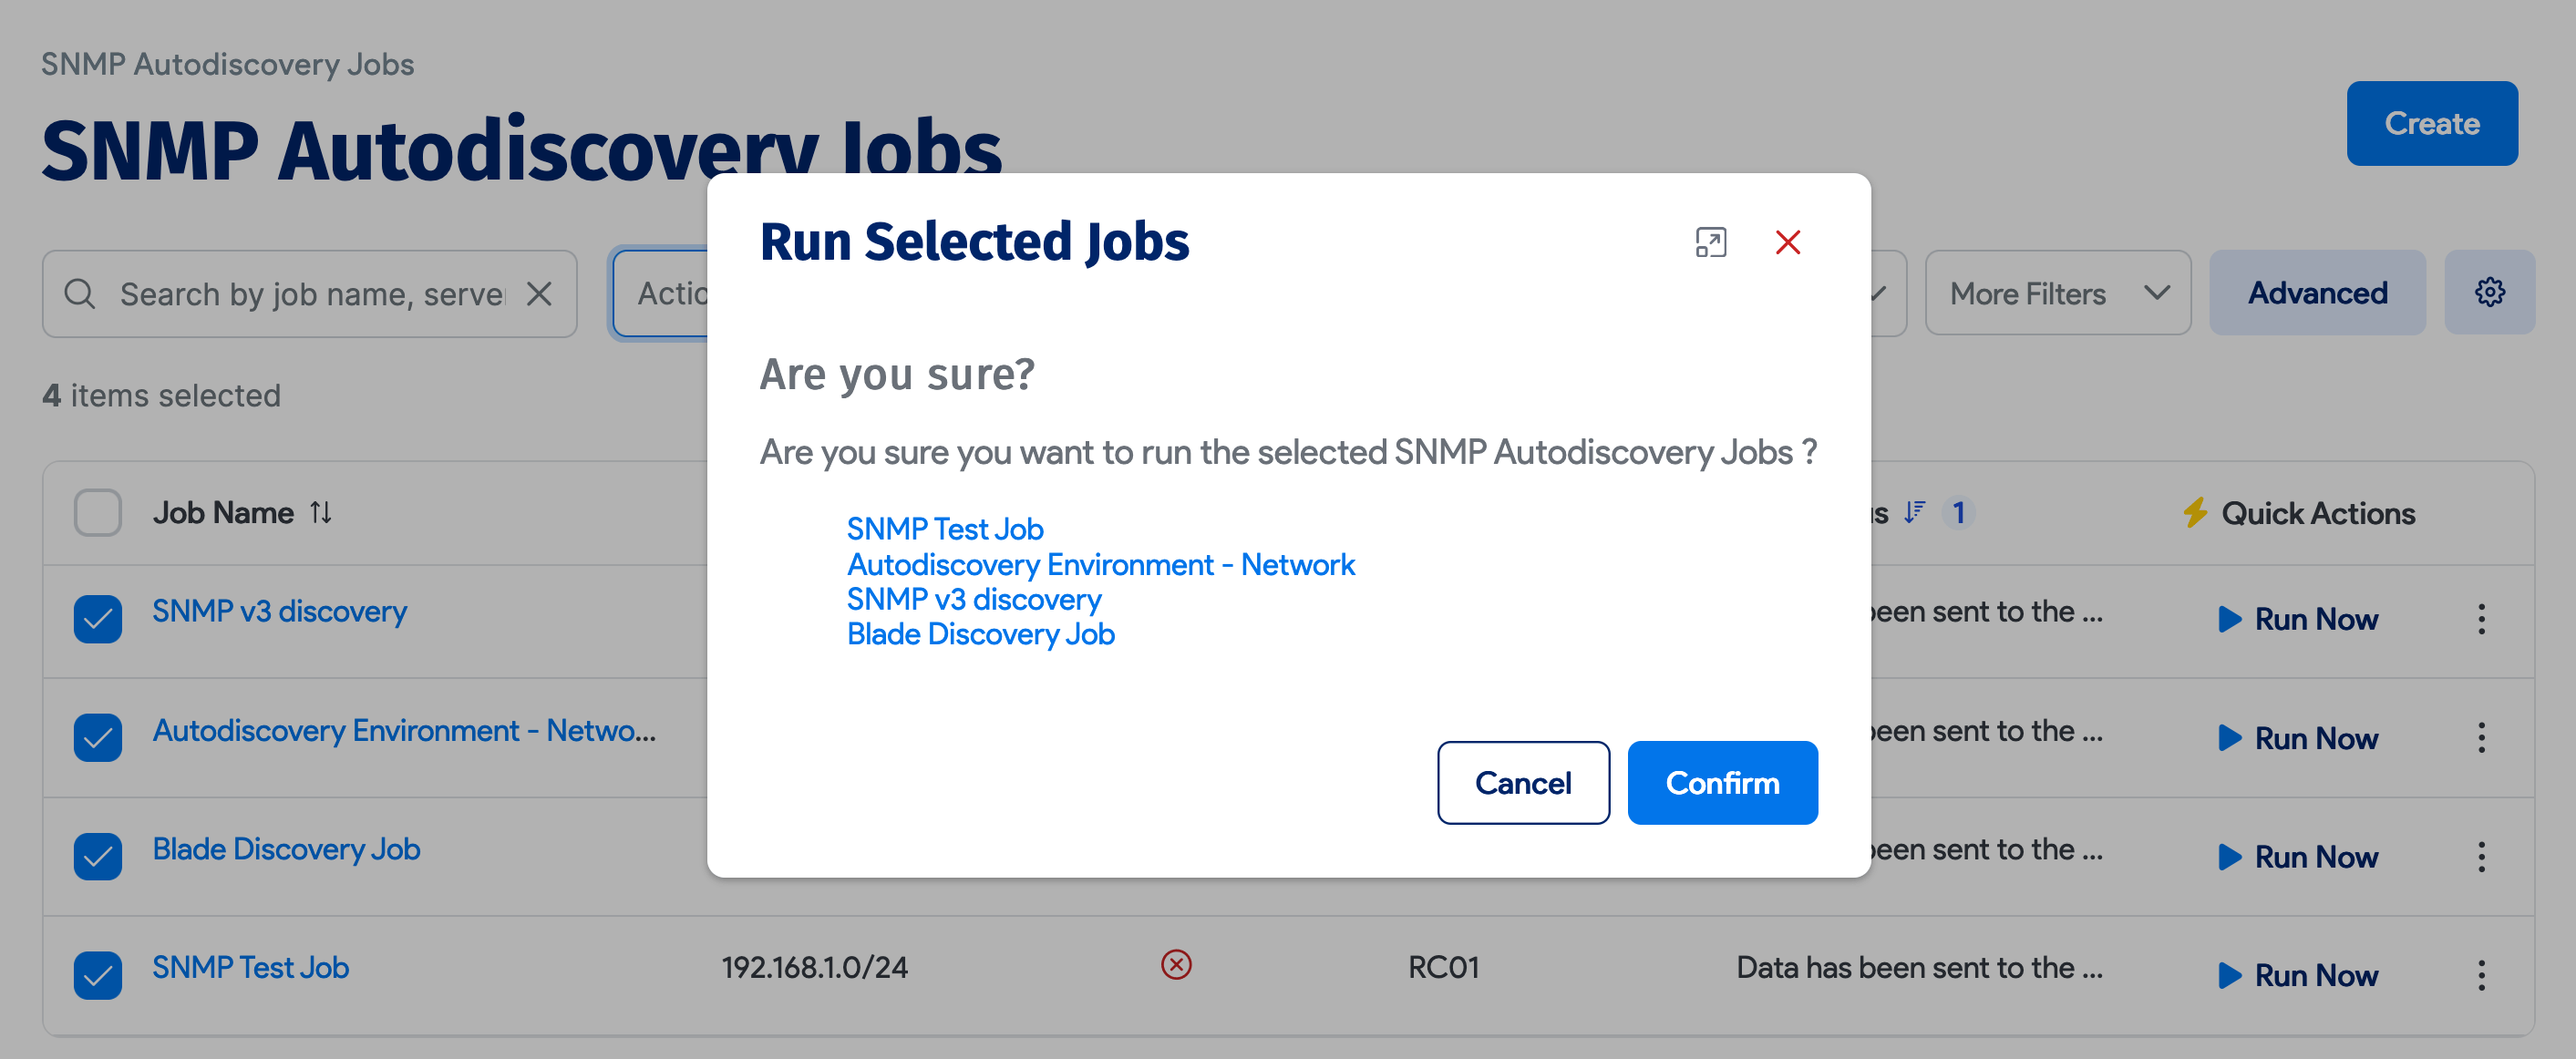Close the Run Selected Jobs dialog

(1788, 242)
